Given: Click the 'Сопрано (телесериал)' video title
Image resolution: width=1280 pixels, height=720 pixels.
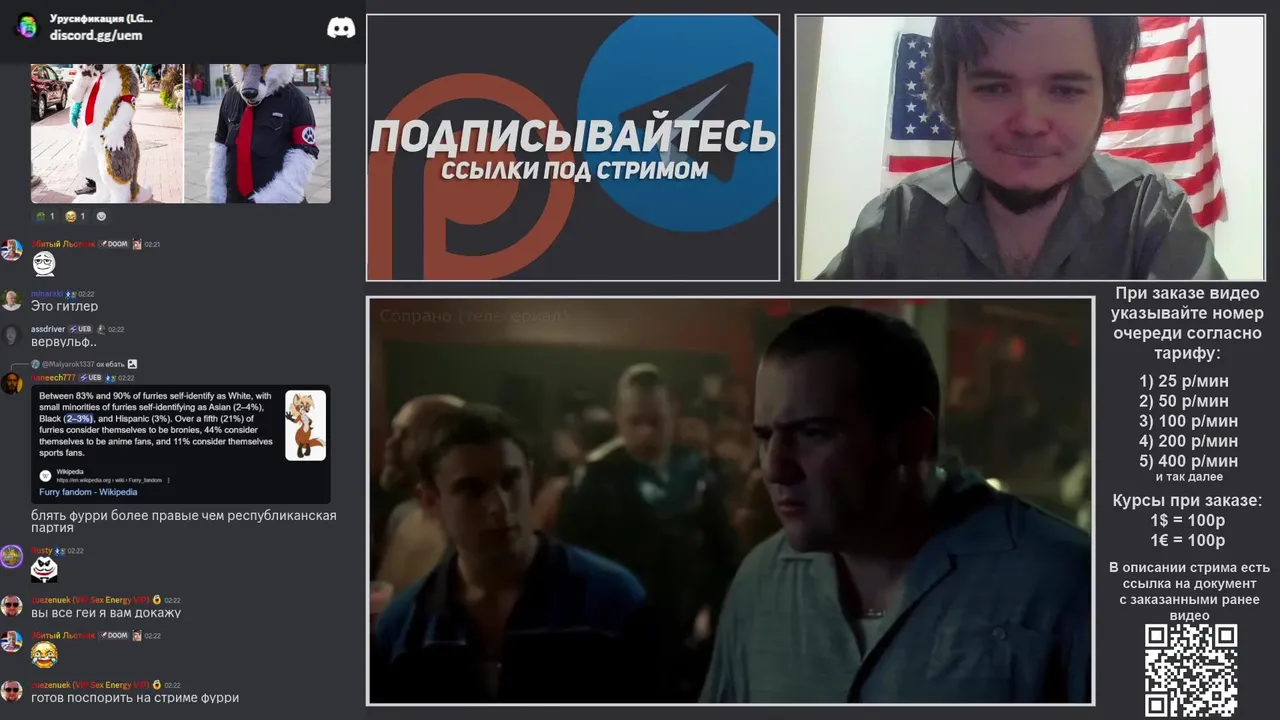Looking at the screenshot, I should [x=473, y=316].
